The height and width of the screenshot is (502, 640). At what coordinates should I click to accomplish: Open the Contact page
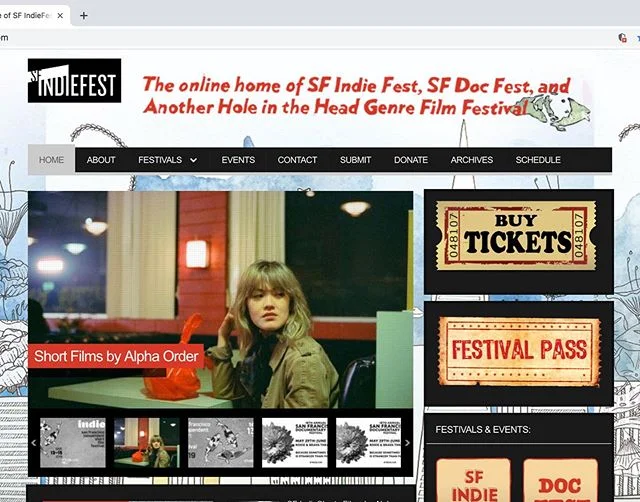coord(297,160)
